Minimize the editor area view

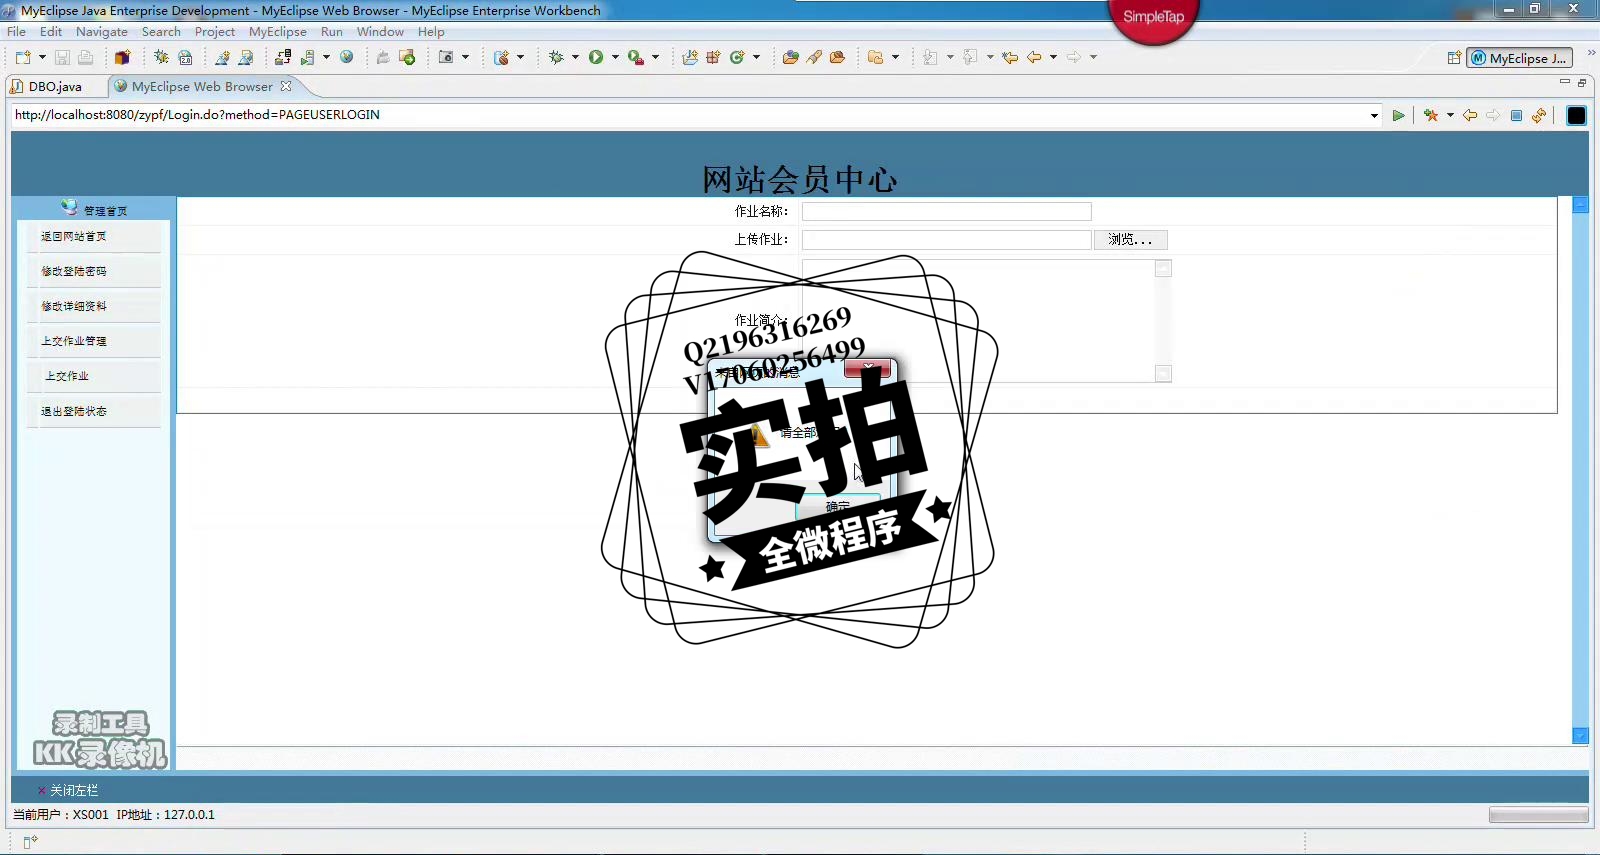coord(1565,82)
